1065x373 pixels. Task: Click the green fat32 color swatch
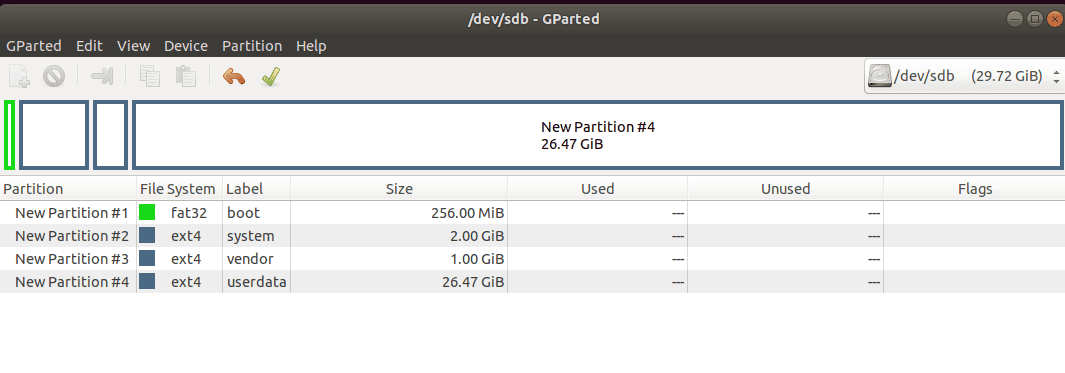click(x=147, y=213)
